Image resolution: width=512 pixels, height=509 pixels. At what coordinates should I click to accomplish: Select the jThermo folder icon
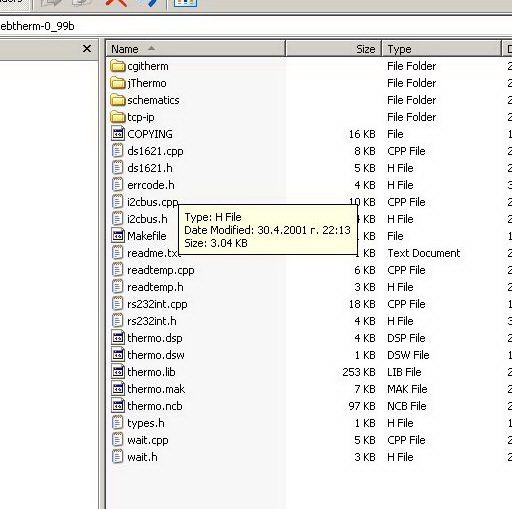(117, 83)
